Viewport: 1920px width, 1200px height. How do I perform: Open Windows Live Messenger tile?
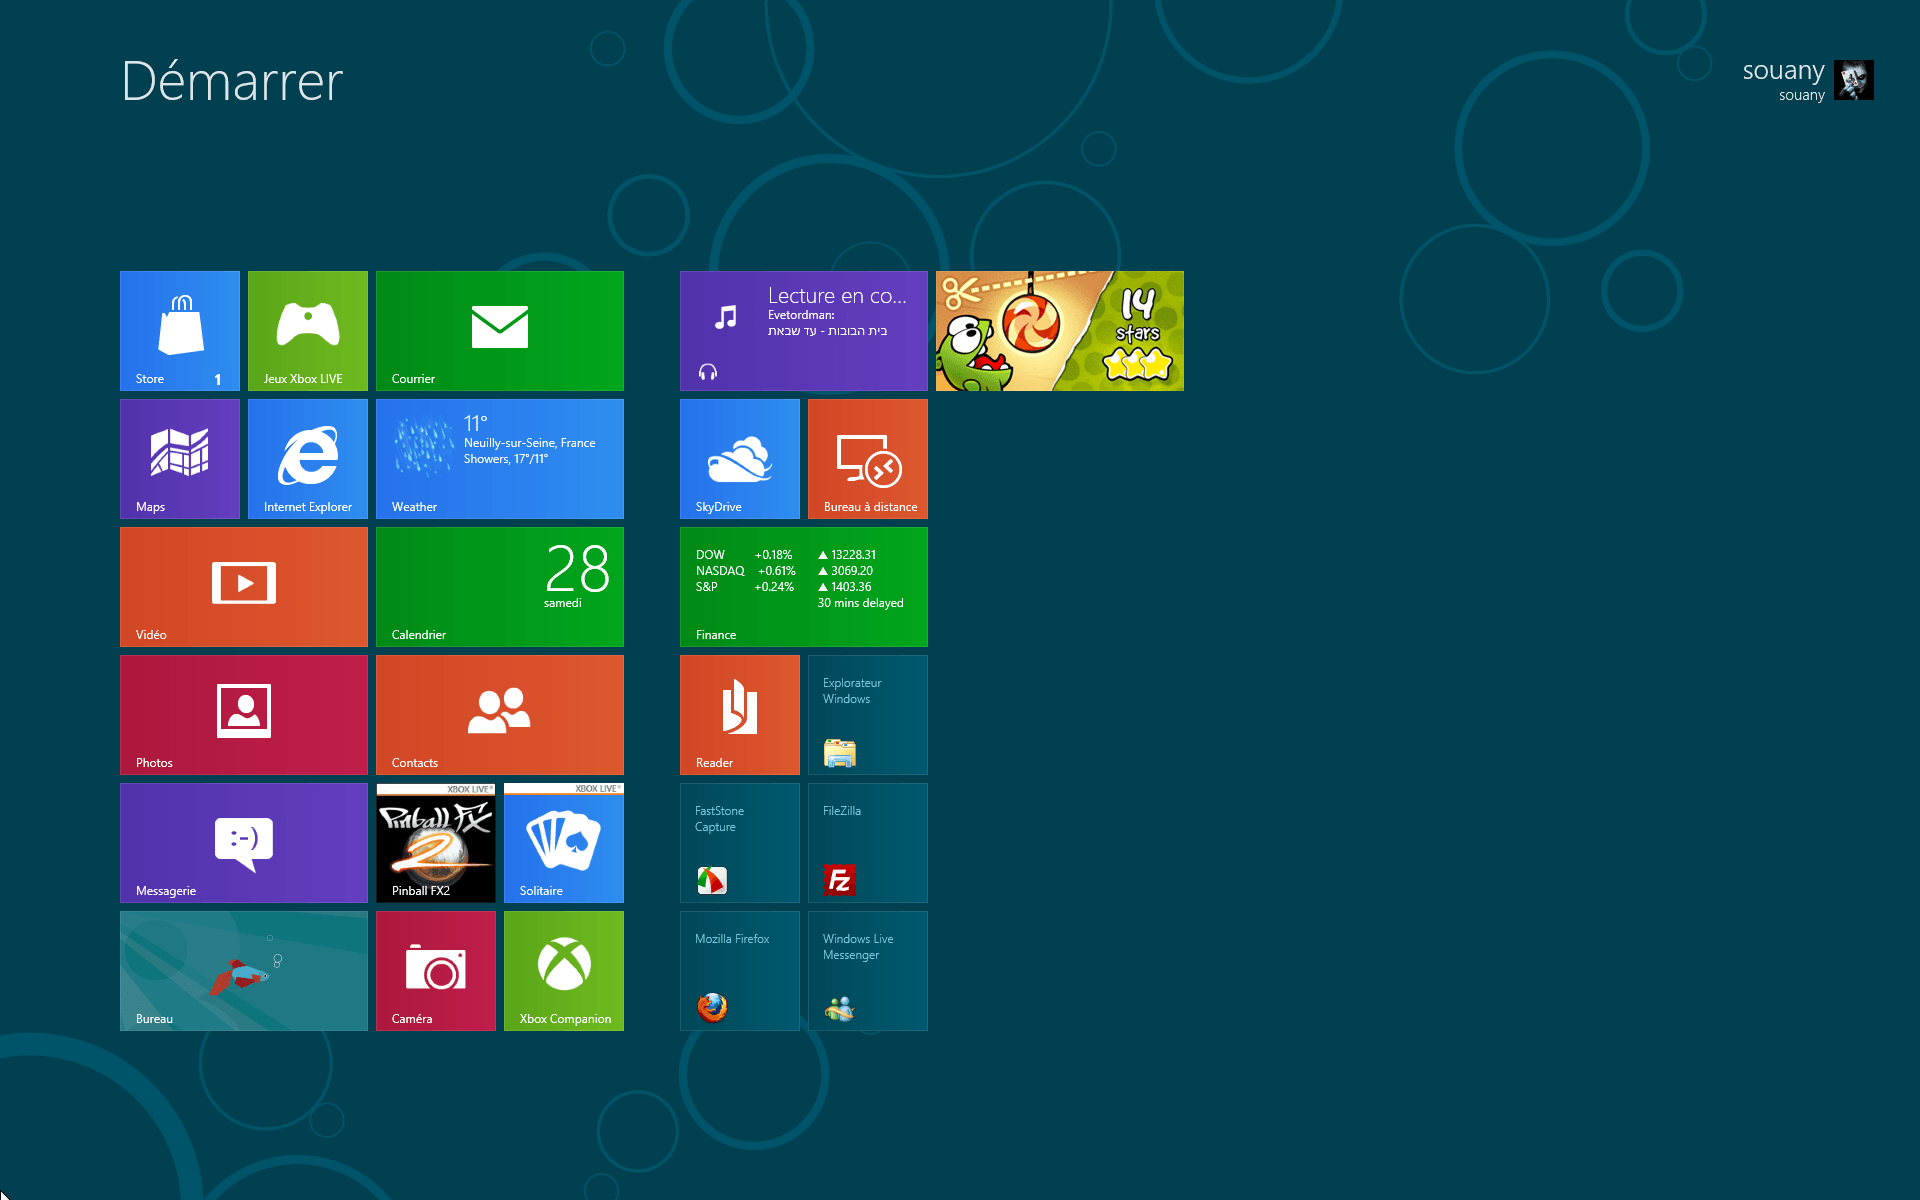868,971
